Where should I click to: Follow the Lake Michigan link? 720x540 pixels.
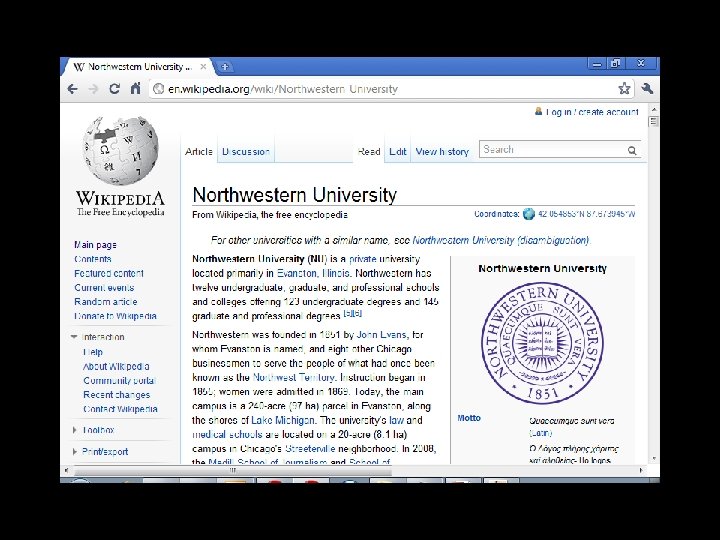click(283, 420)
